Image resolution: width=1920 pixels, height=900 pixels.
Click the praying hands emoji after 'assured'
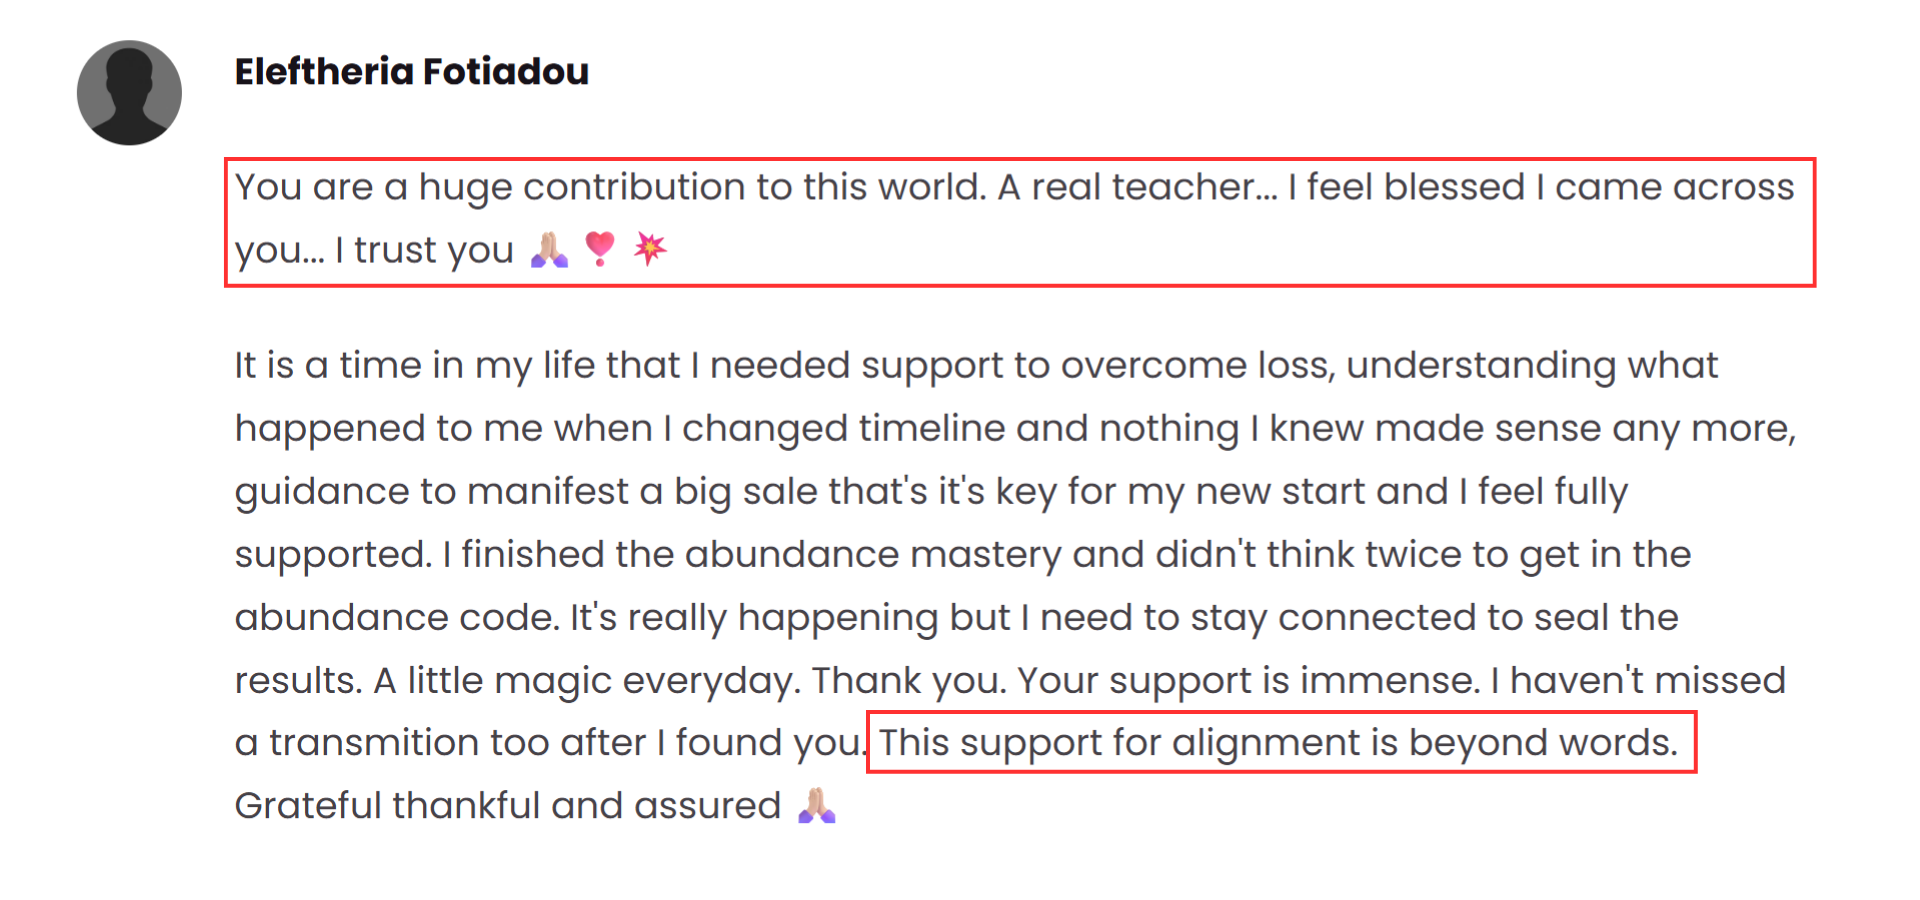click(817, 805)
